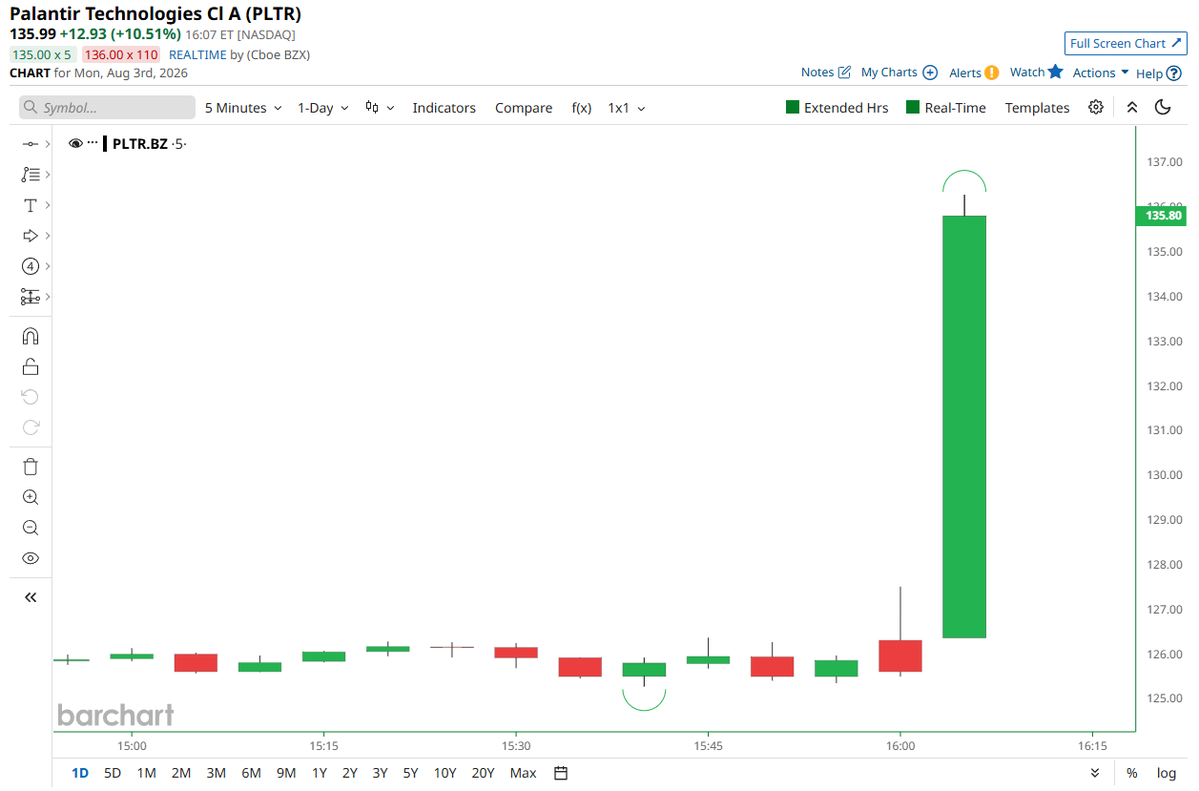Click the Watch star icon
The height and width of the screenshot is (791, 1199).
pos(1055,71)
